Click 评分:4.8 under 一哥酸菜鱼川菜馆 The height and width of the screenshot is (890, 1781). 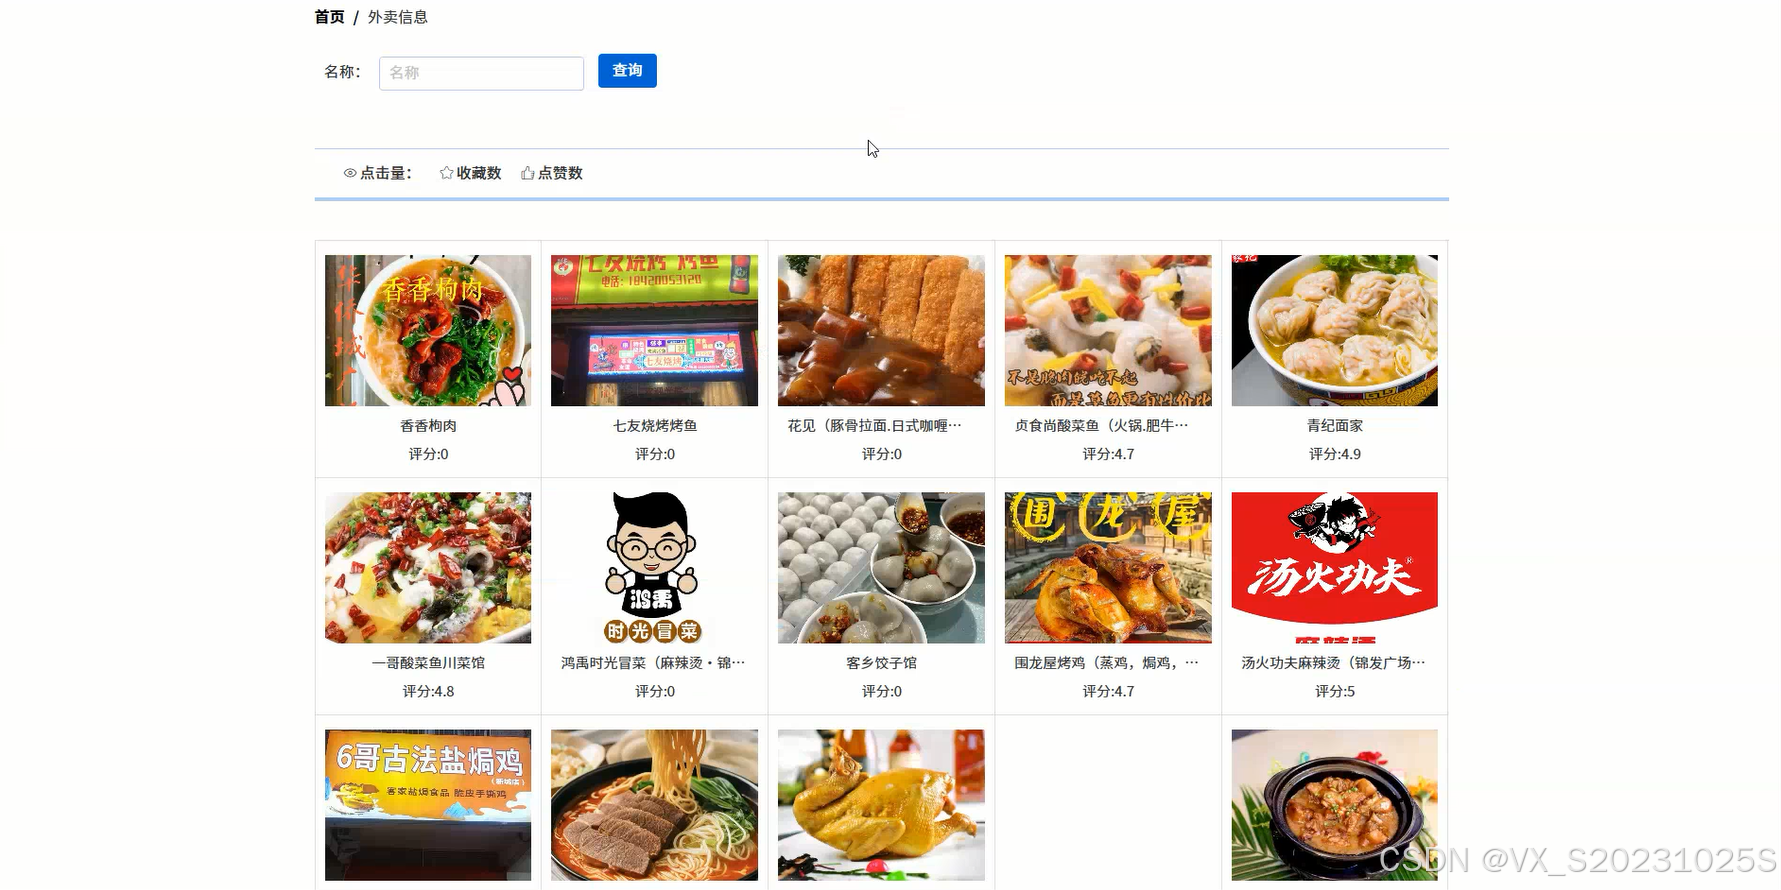[x=428, y=691]
